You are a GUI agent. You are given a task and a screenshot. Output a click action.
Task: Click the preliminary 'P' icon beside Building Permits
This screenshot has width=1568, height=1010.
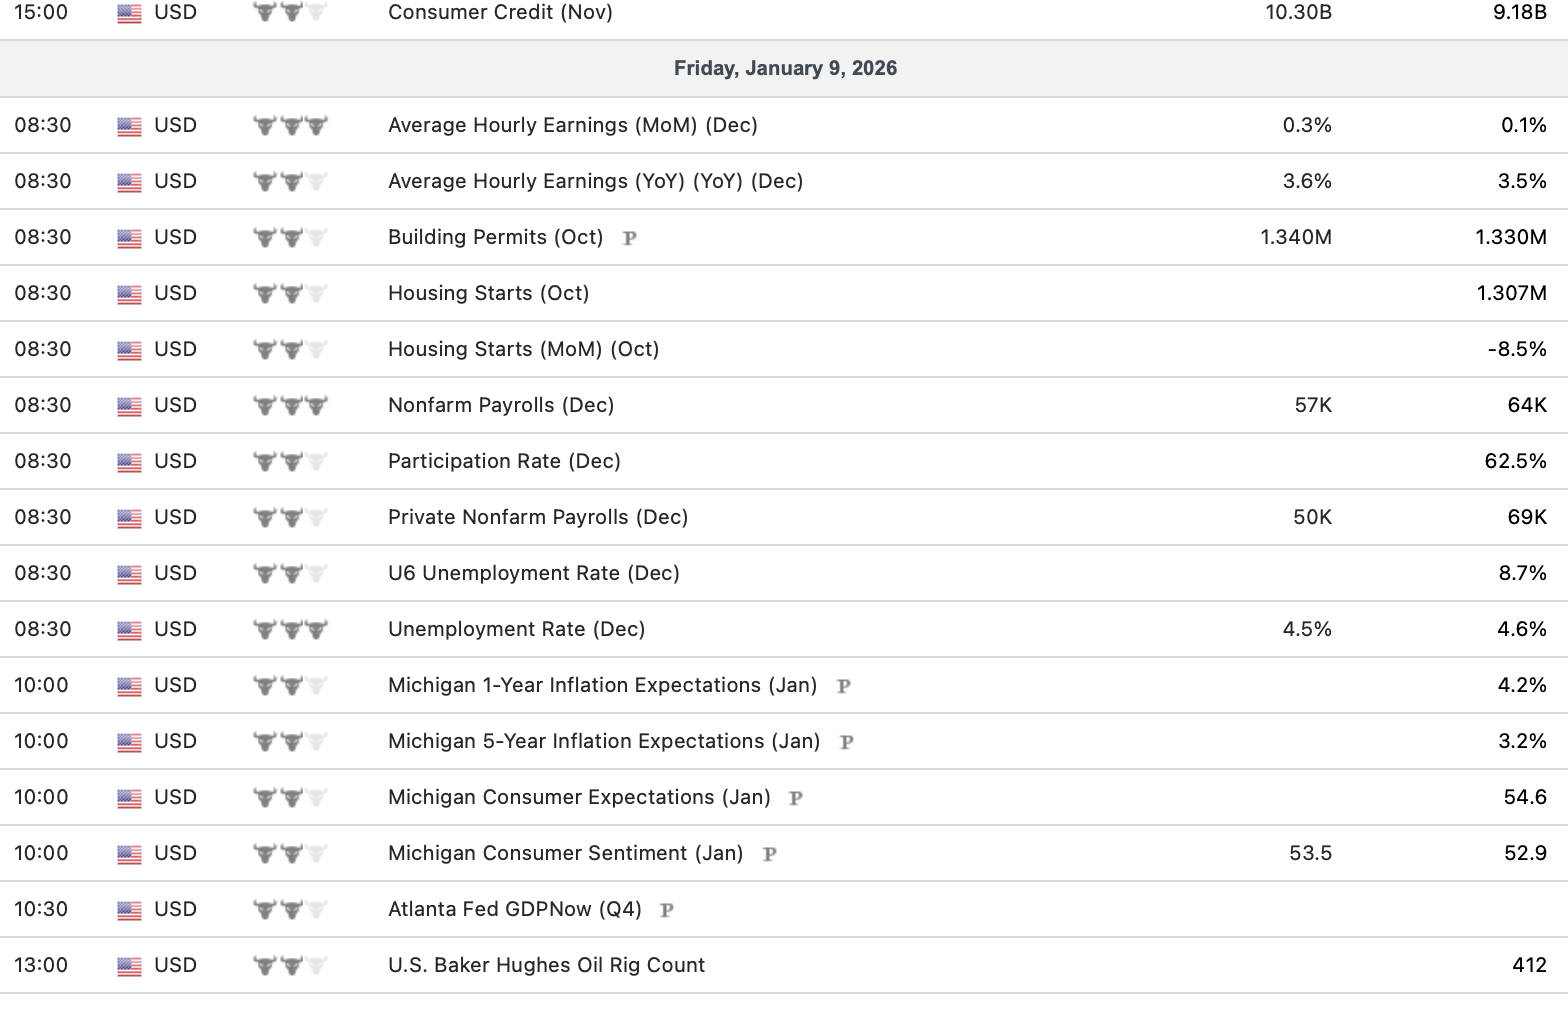point(630,238)
